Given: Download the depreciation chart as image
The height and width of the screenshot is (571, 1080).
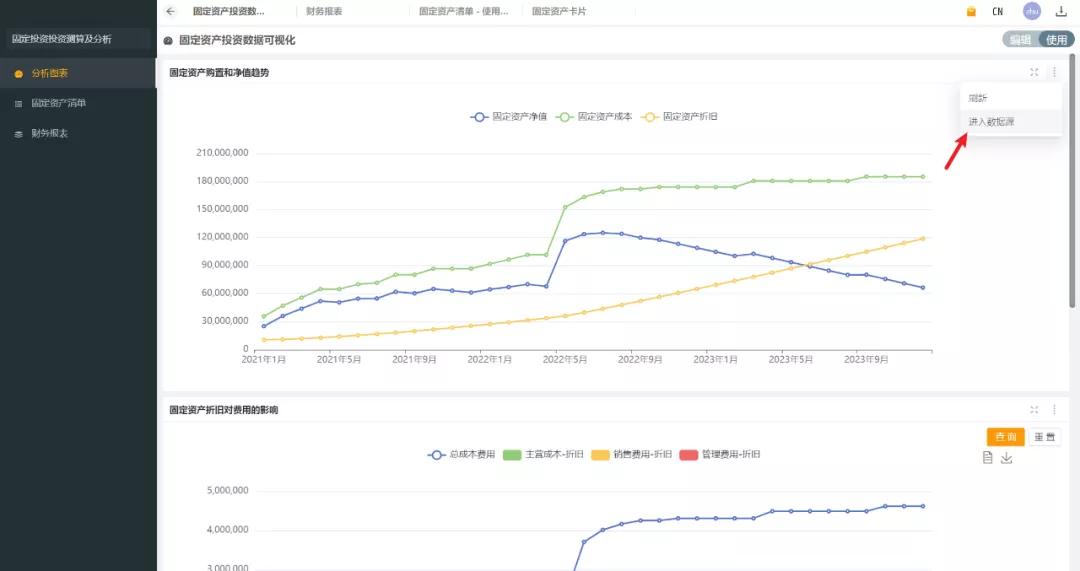Looking at the screenshot, I should point(1007,458).
